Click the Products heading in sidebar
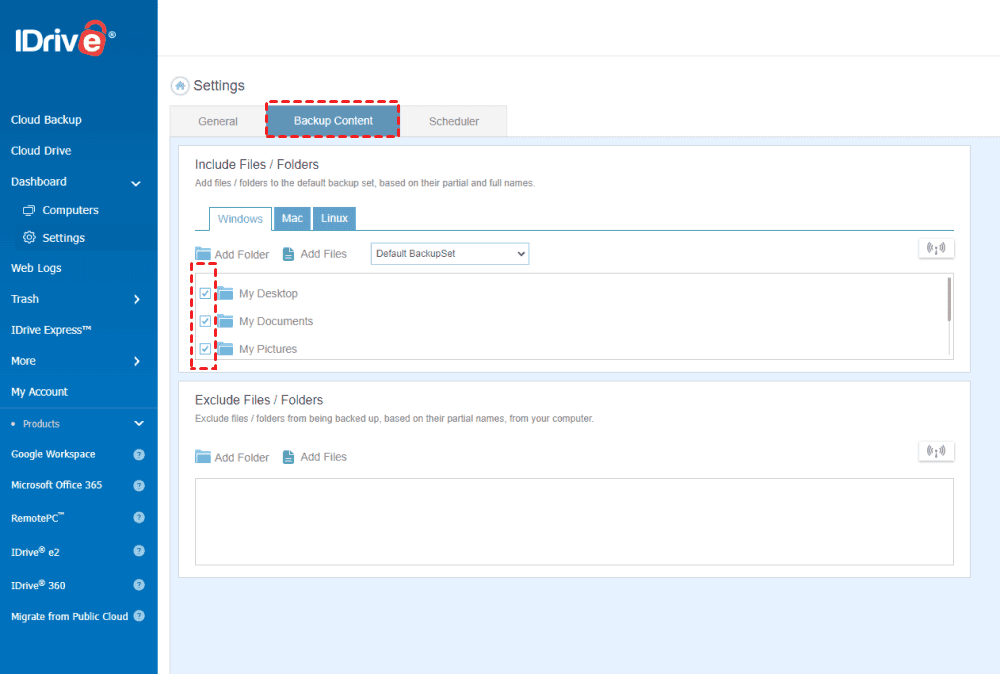The height and width of the screenshot is (674, 1000). tap(41, 423)
